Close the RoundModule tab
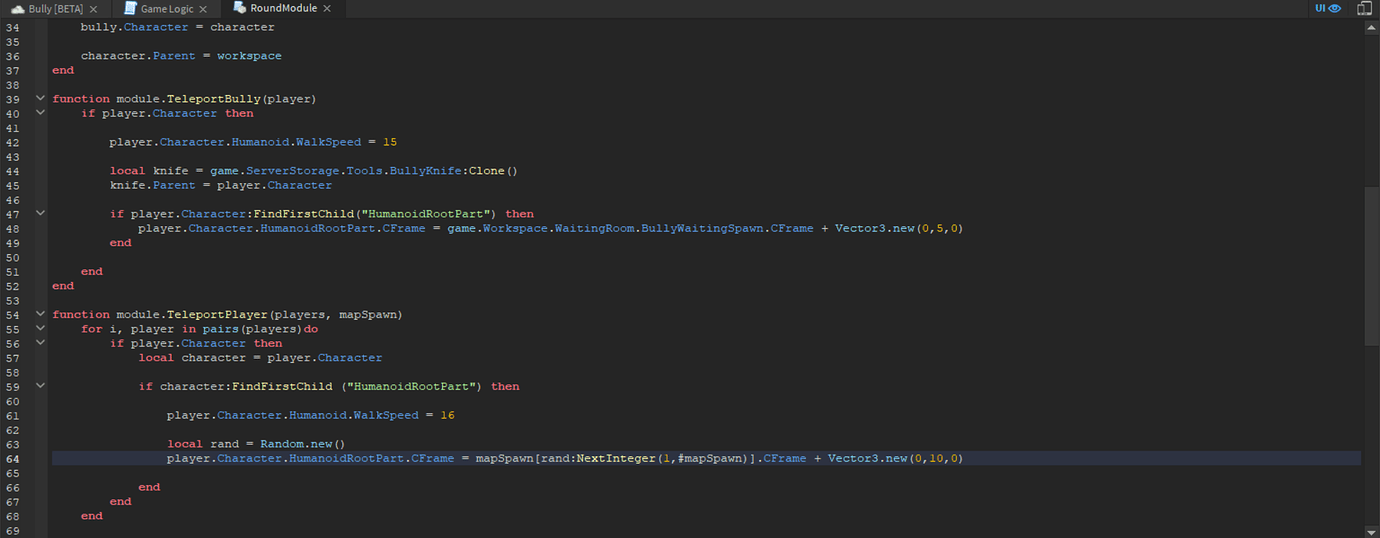The width and height of the screenshot is (1380, 538). pyautogui.click(x=326, y=9)
